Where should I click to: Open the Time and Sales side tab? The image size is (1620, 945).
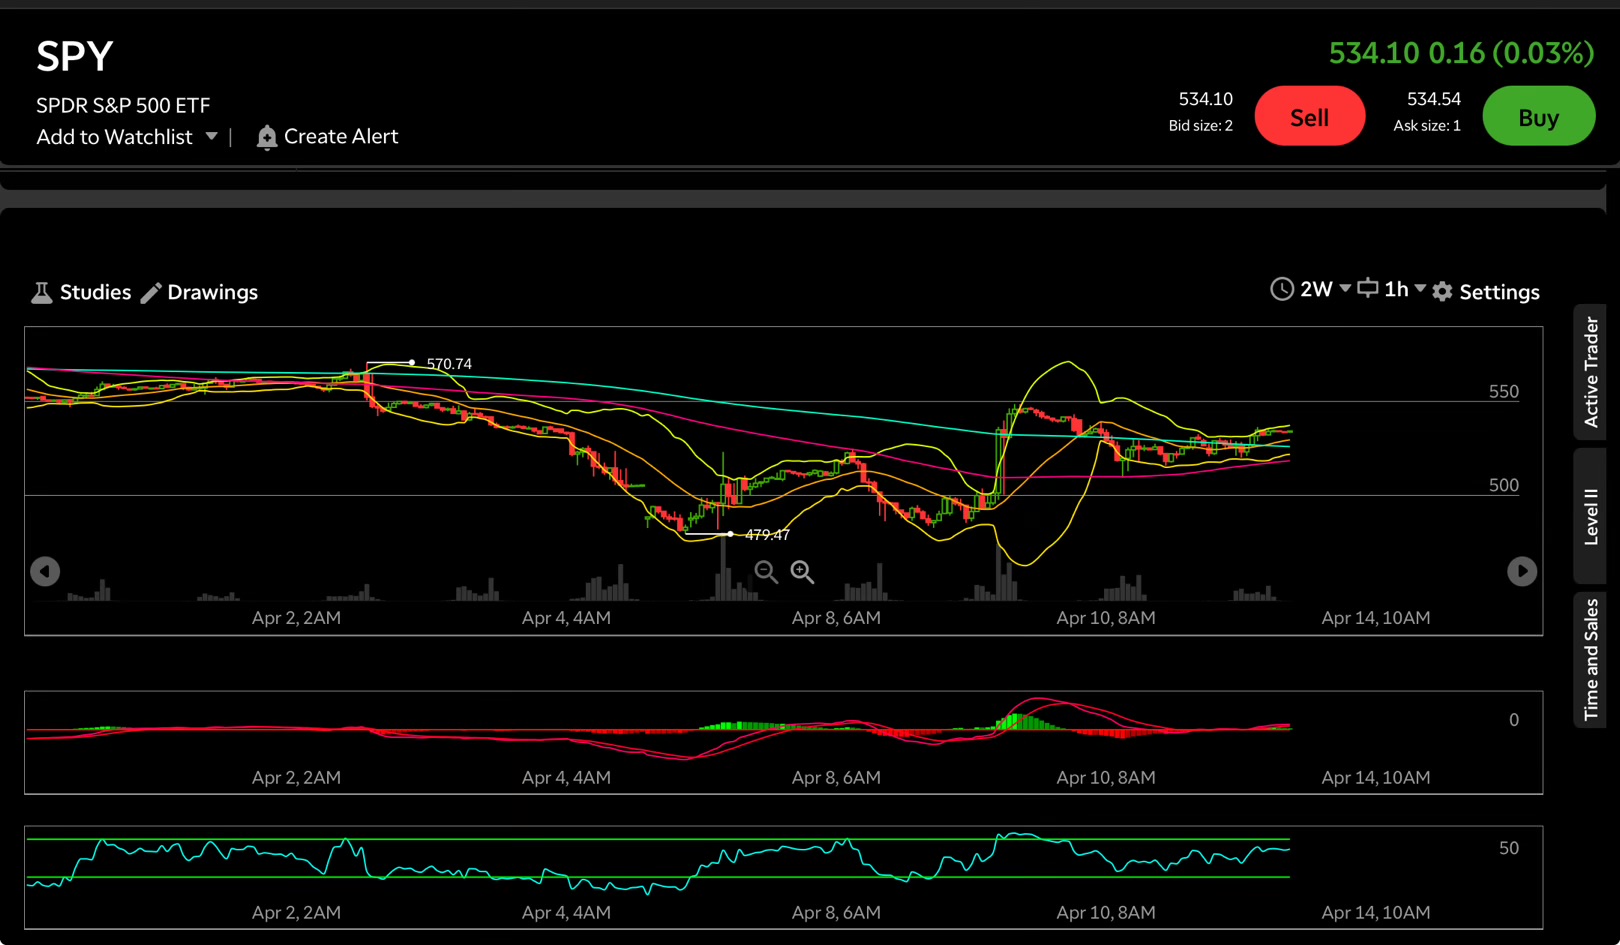pos(1590,660)
